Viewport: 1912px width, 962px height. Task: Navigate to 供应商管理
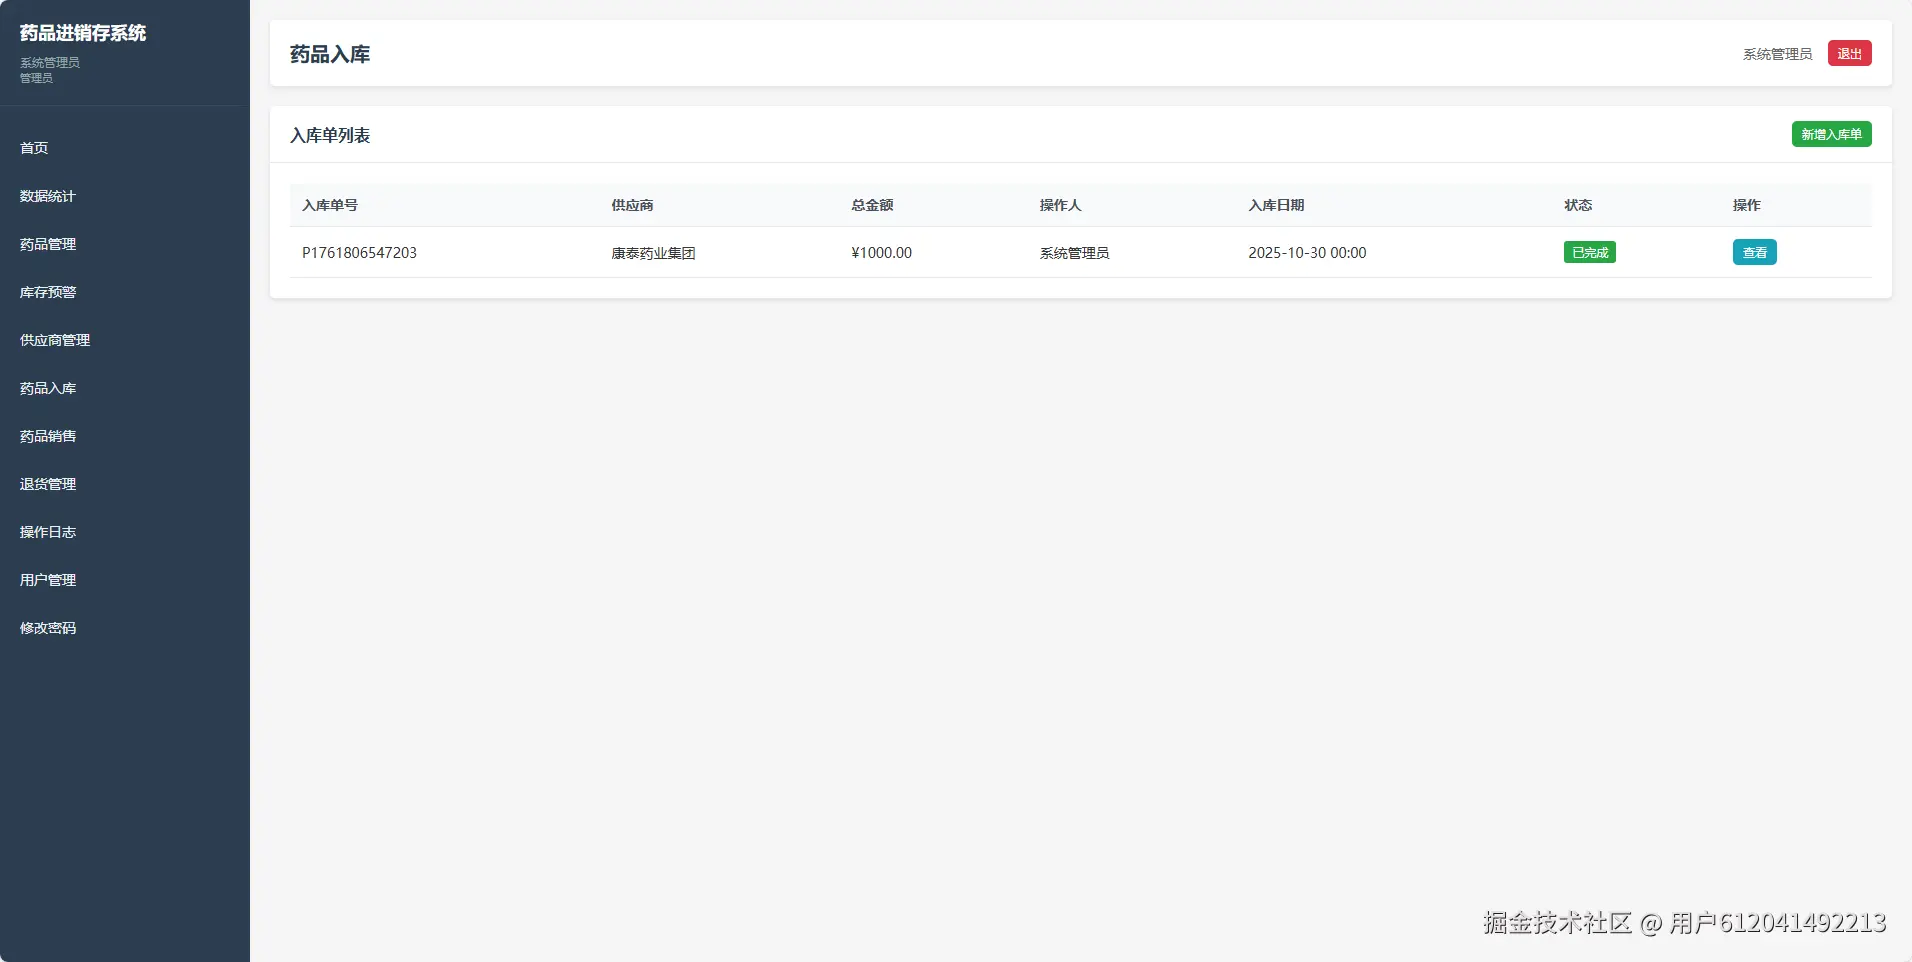click(54, 340)
